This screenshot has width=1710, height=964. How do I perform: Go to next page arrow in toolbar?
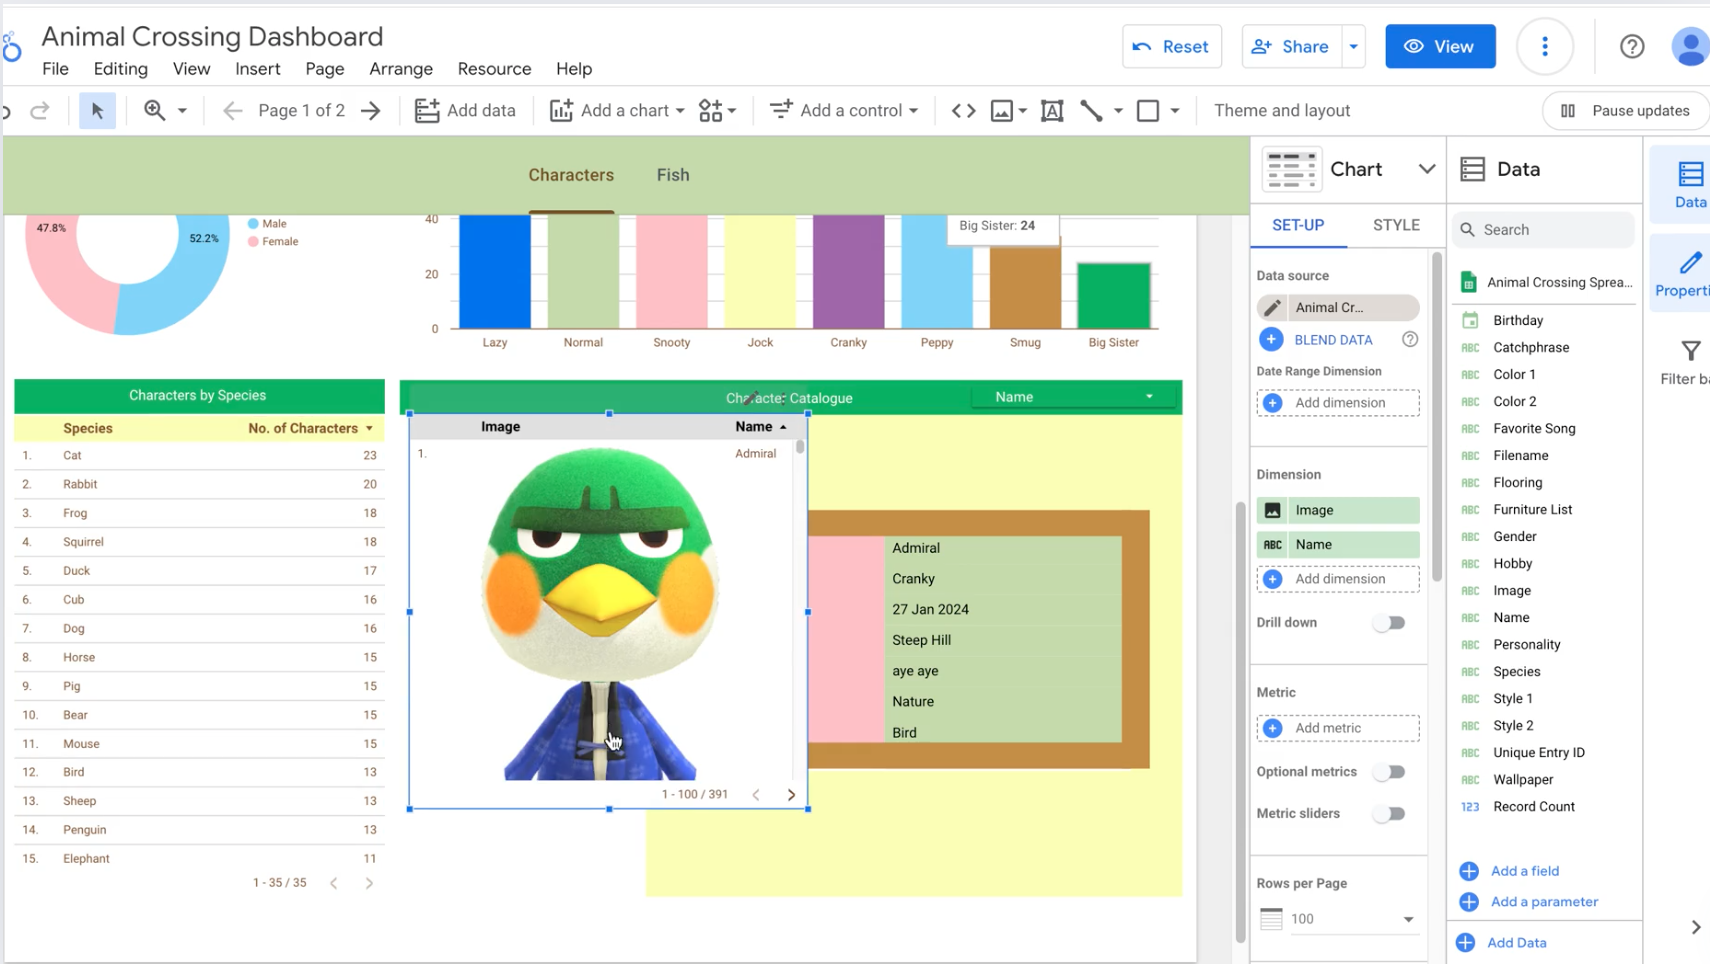(x=371, y=110)
